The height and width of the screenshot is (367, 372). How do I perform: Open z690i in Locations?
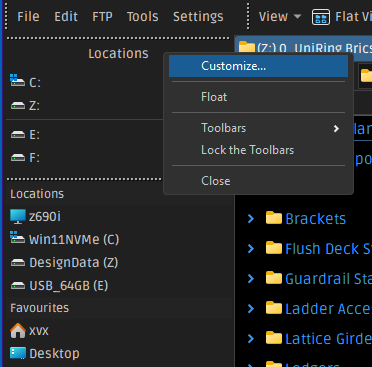(x=45, y=217)
